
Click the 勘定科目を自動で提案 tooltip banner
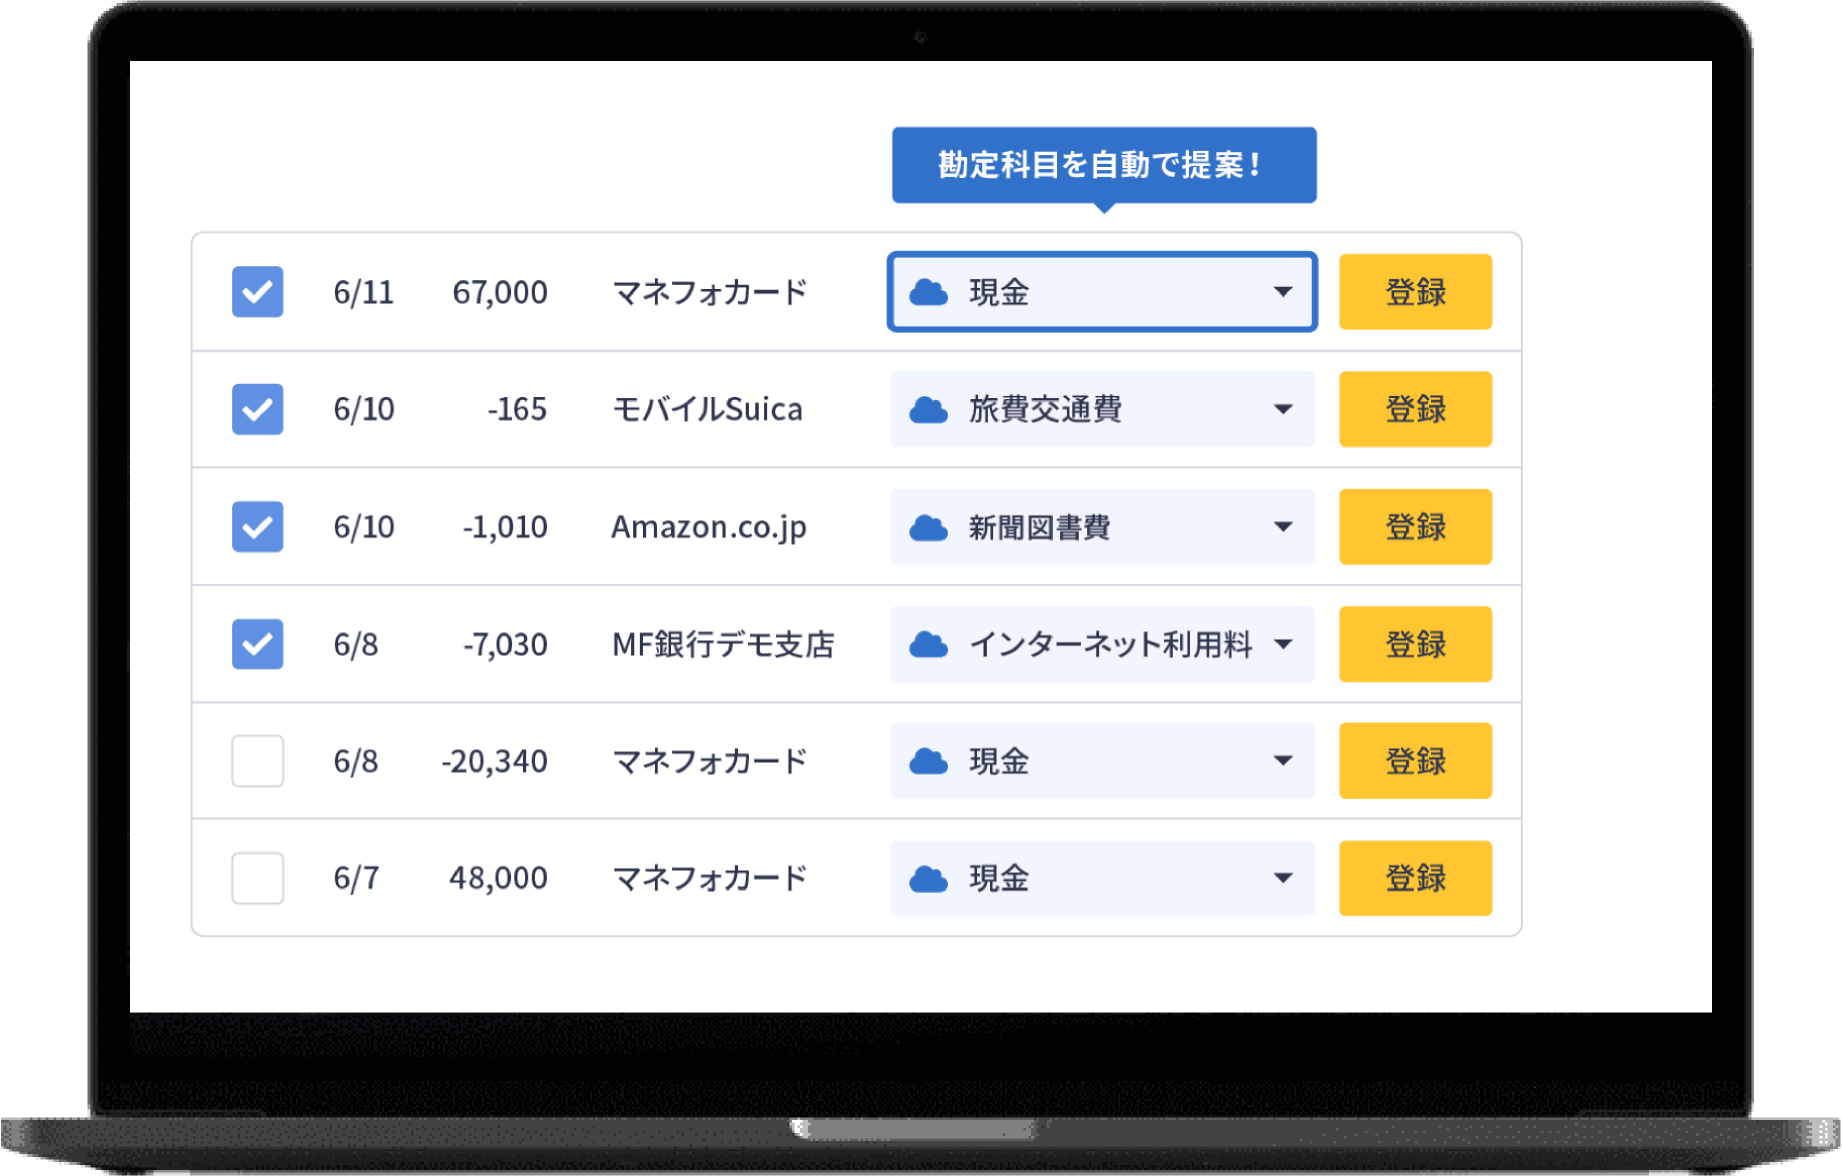(x=1103, y=164)
